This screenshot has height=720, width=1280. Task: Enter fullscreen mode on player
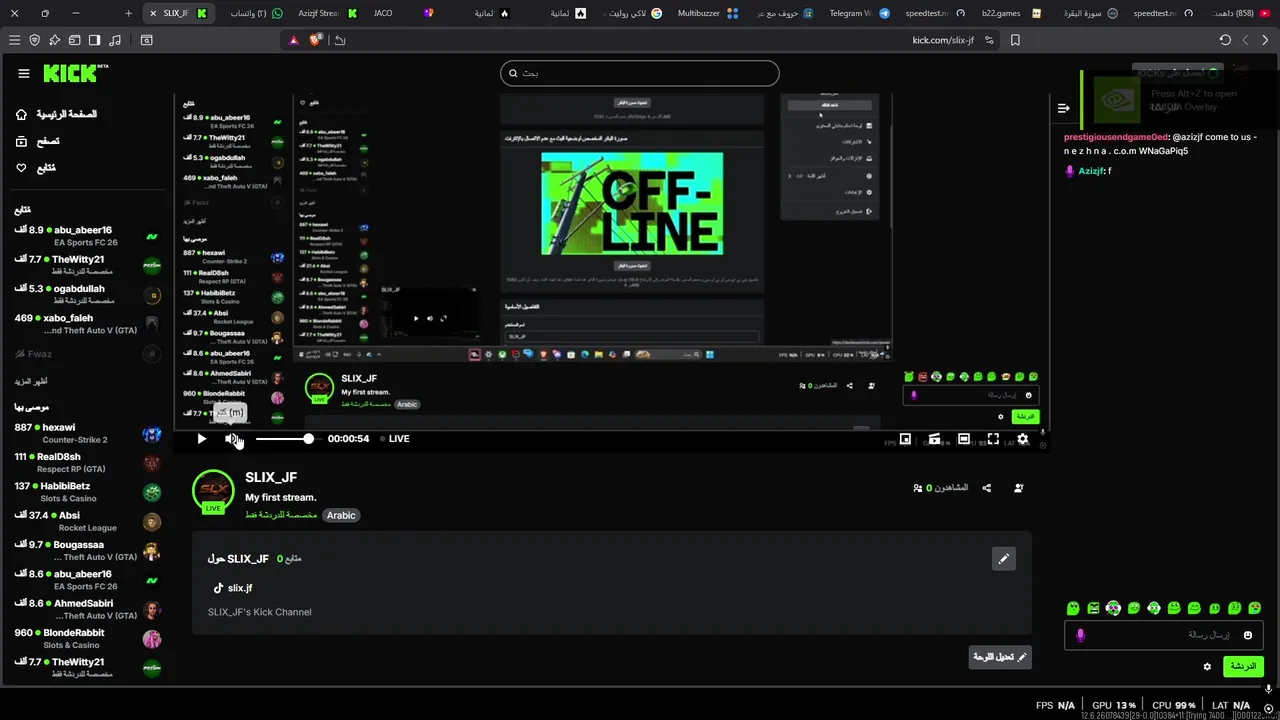tap(993, 439)
